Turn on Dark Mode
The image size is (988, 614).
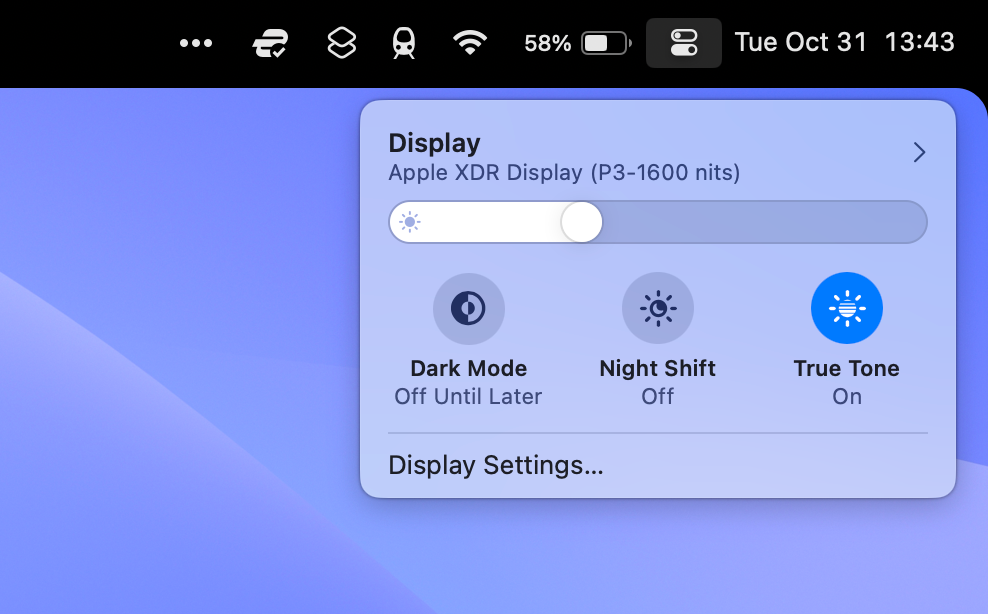point(468,308)
